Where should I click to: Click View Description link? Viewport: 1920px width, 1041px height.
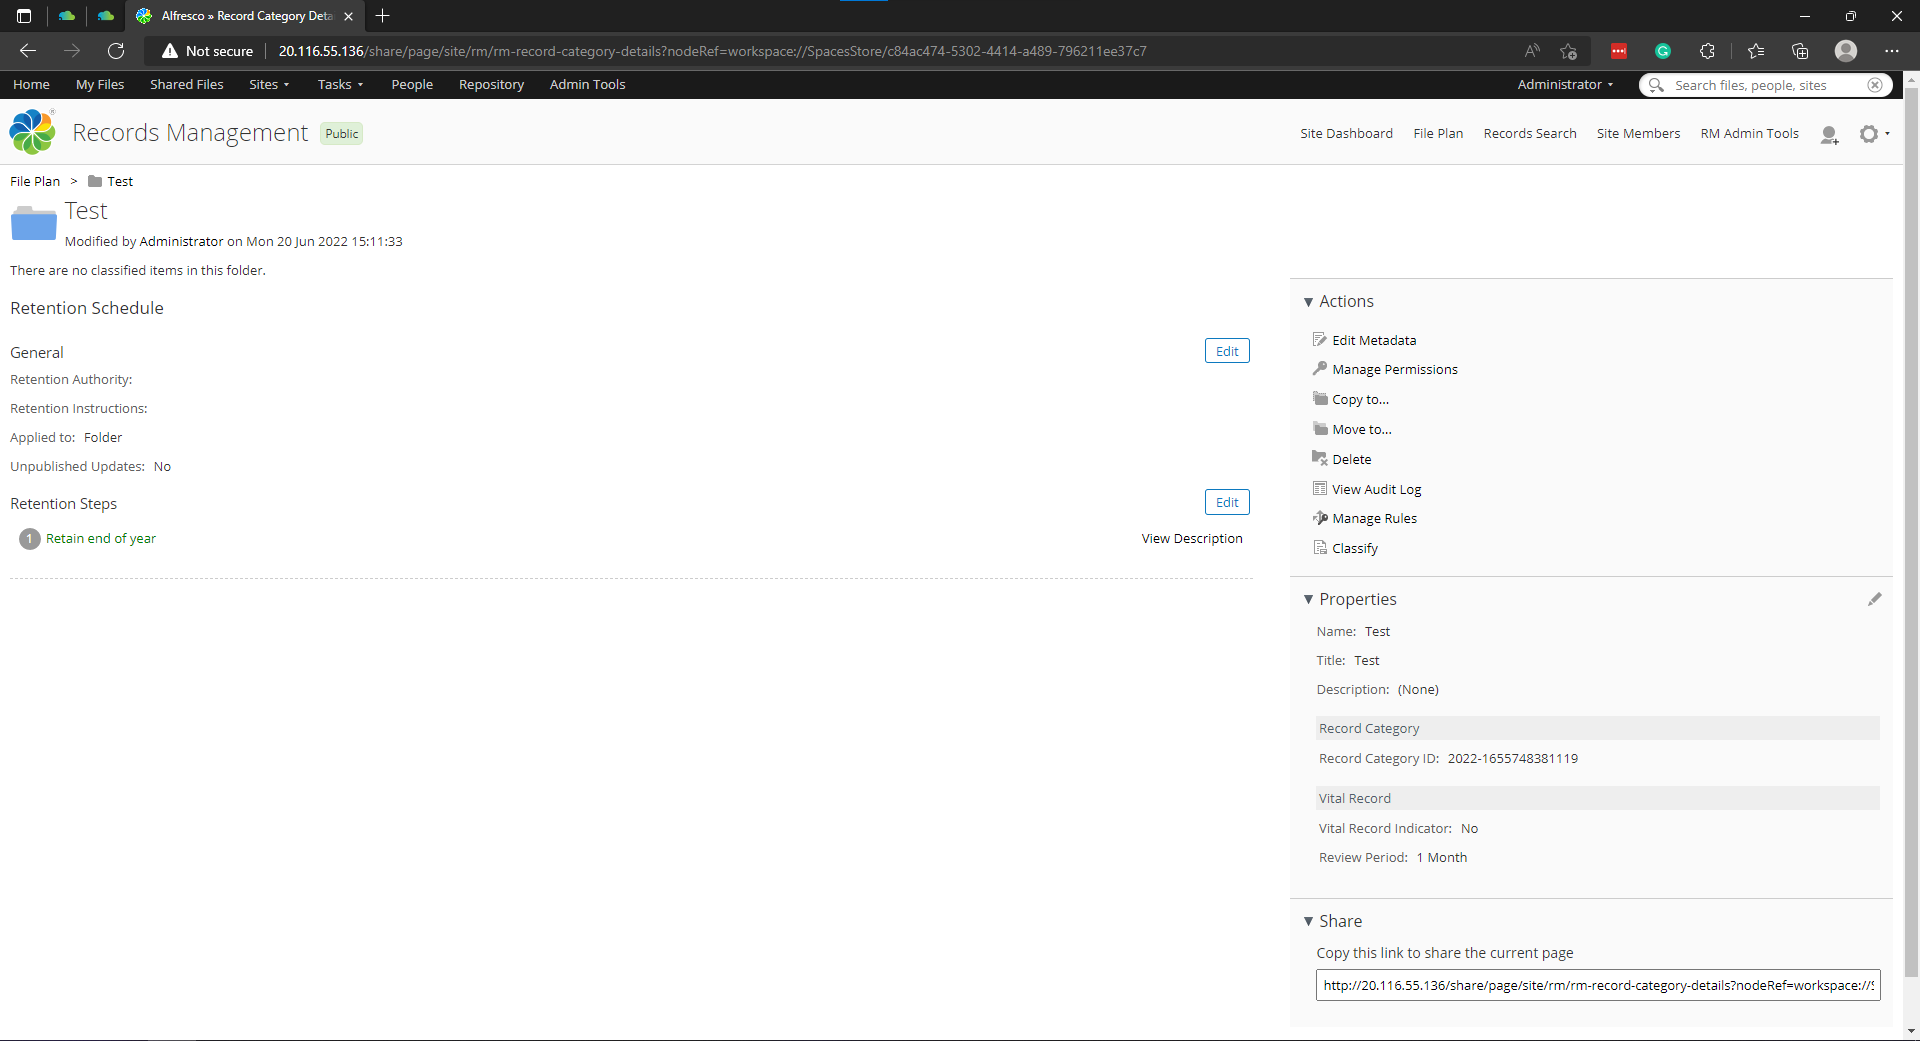(1192, 538)
